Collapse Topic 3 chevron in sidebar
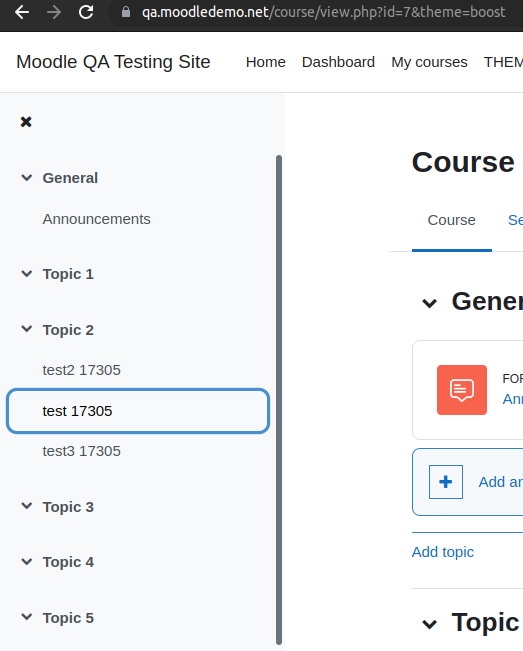The width and height of the screenshot is (523, 651). [x=27, y=506]
